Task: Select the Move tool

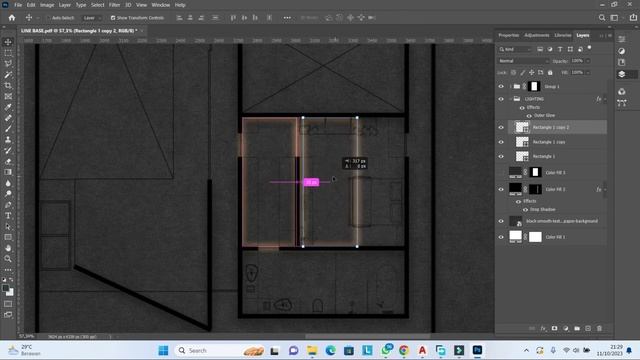Action: 8,42
